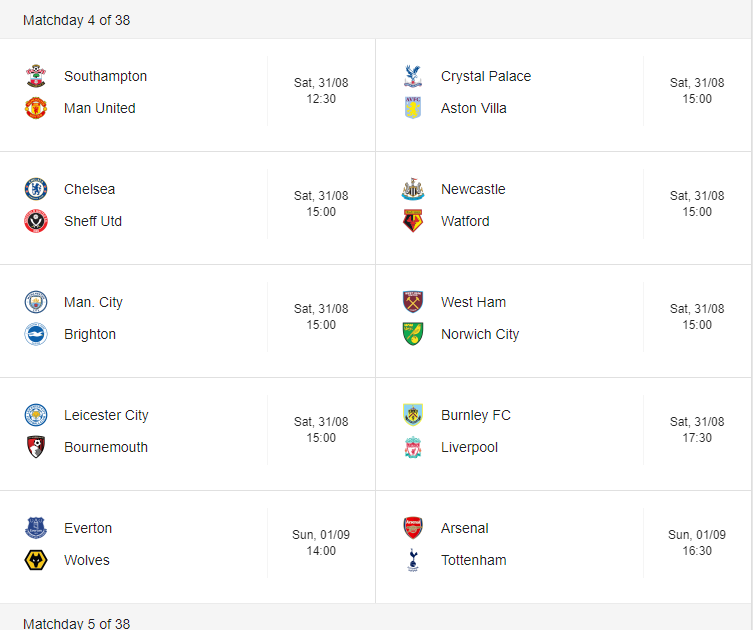The height and width of the screenshot is (630, 753).
Task: Open the Matchday 5 of 38 header
Action: [76, 623]
